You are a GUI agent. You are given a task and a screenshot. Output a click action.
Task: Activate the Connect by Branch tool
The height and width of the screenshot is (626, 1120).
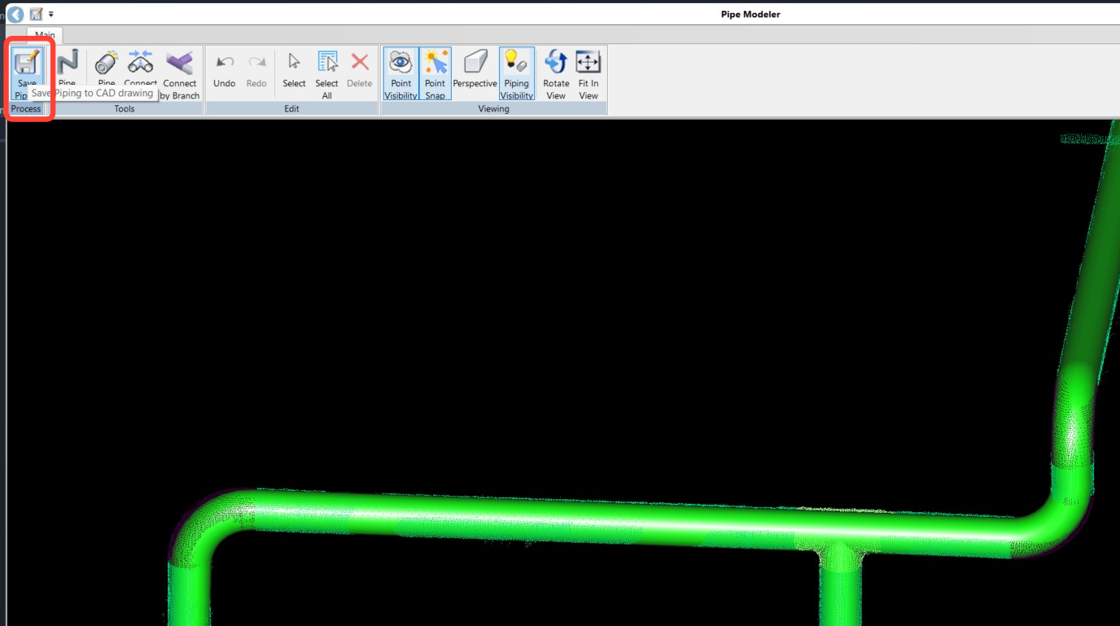click(x=179, y=74)
